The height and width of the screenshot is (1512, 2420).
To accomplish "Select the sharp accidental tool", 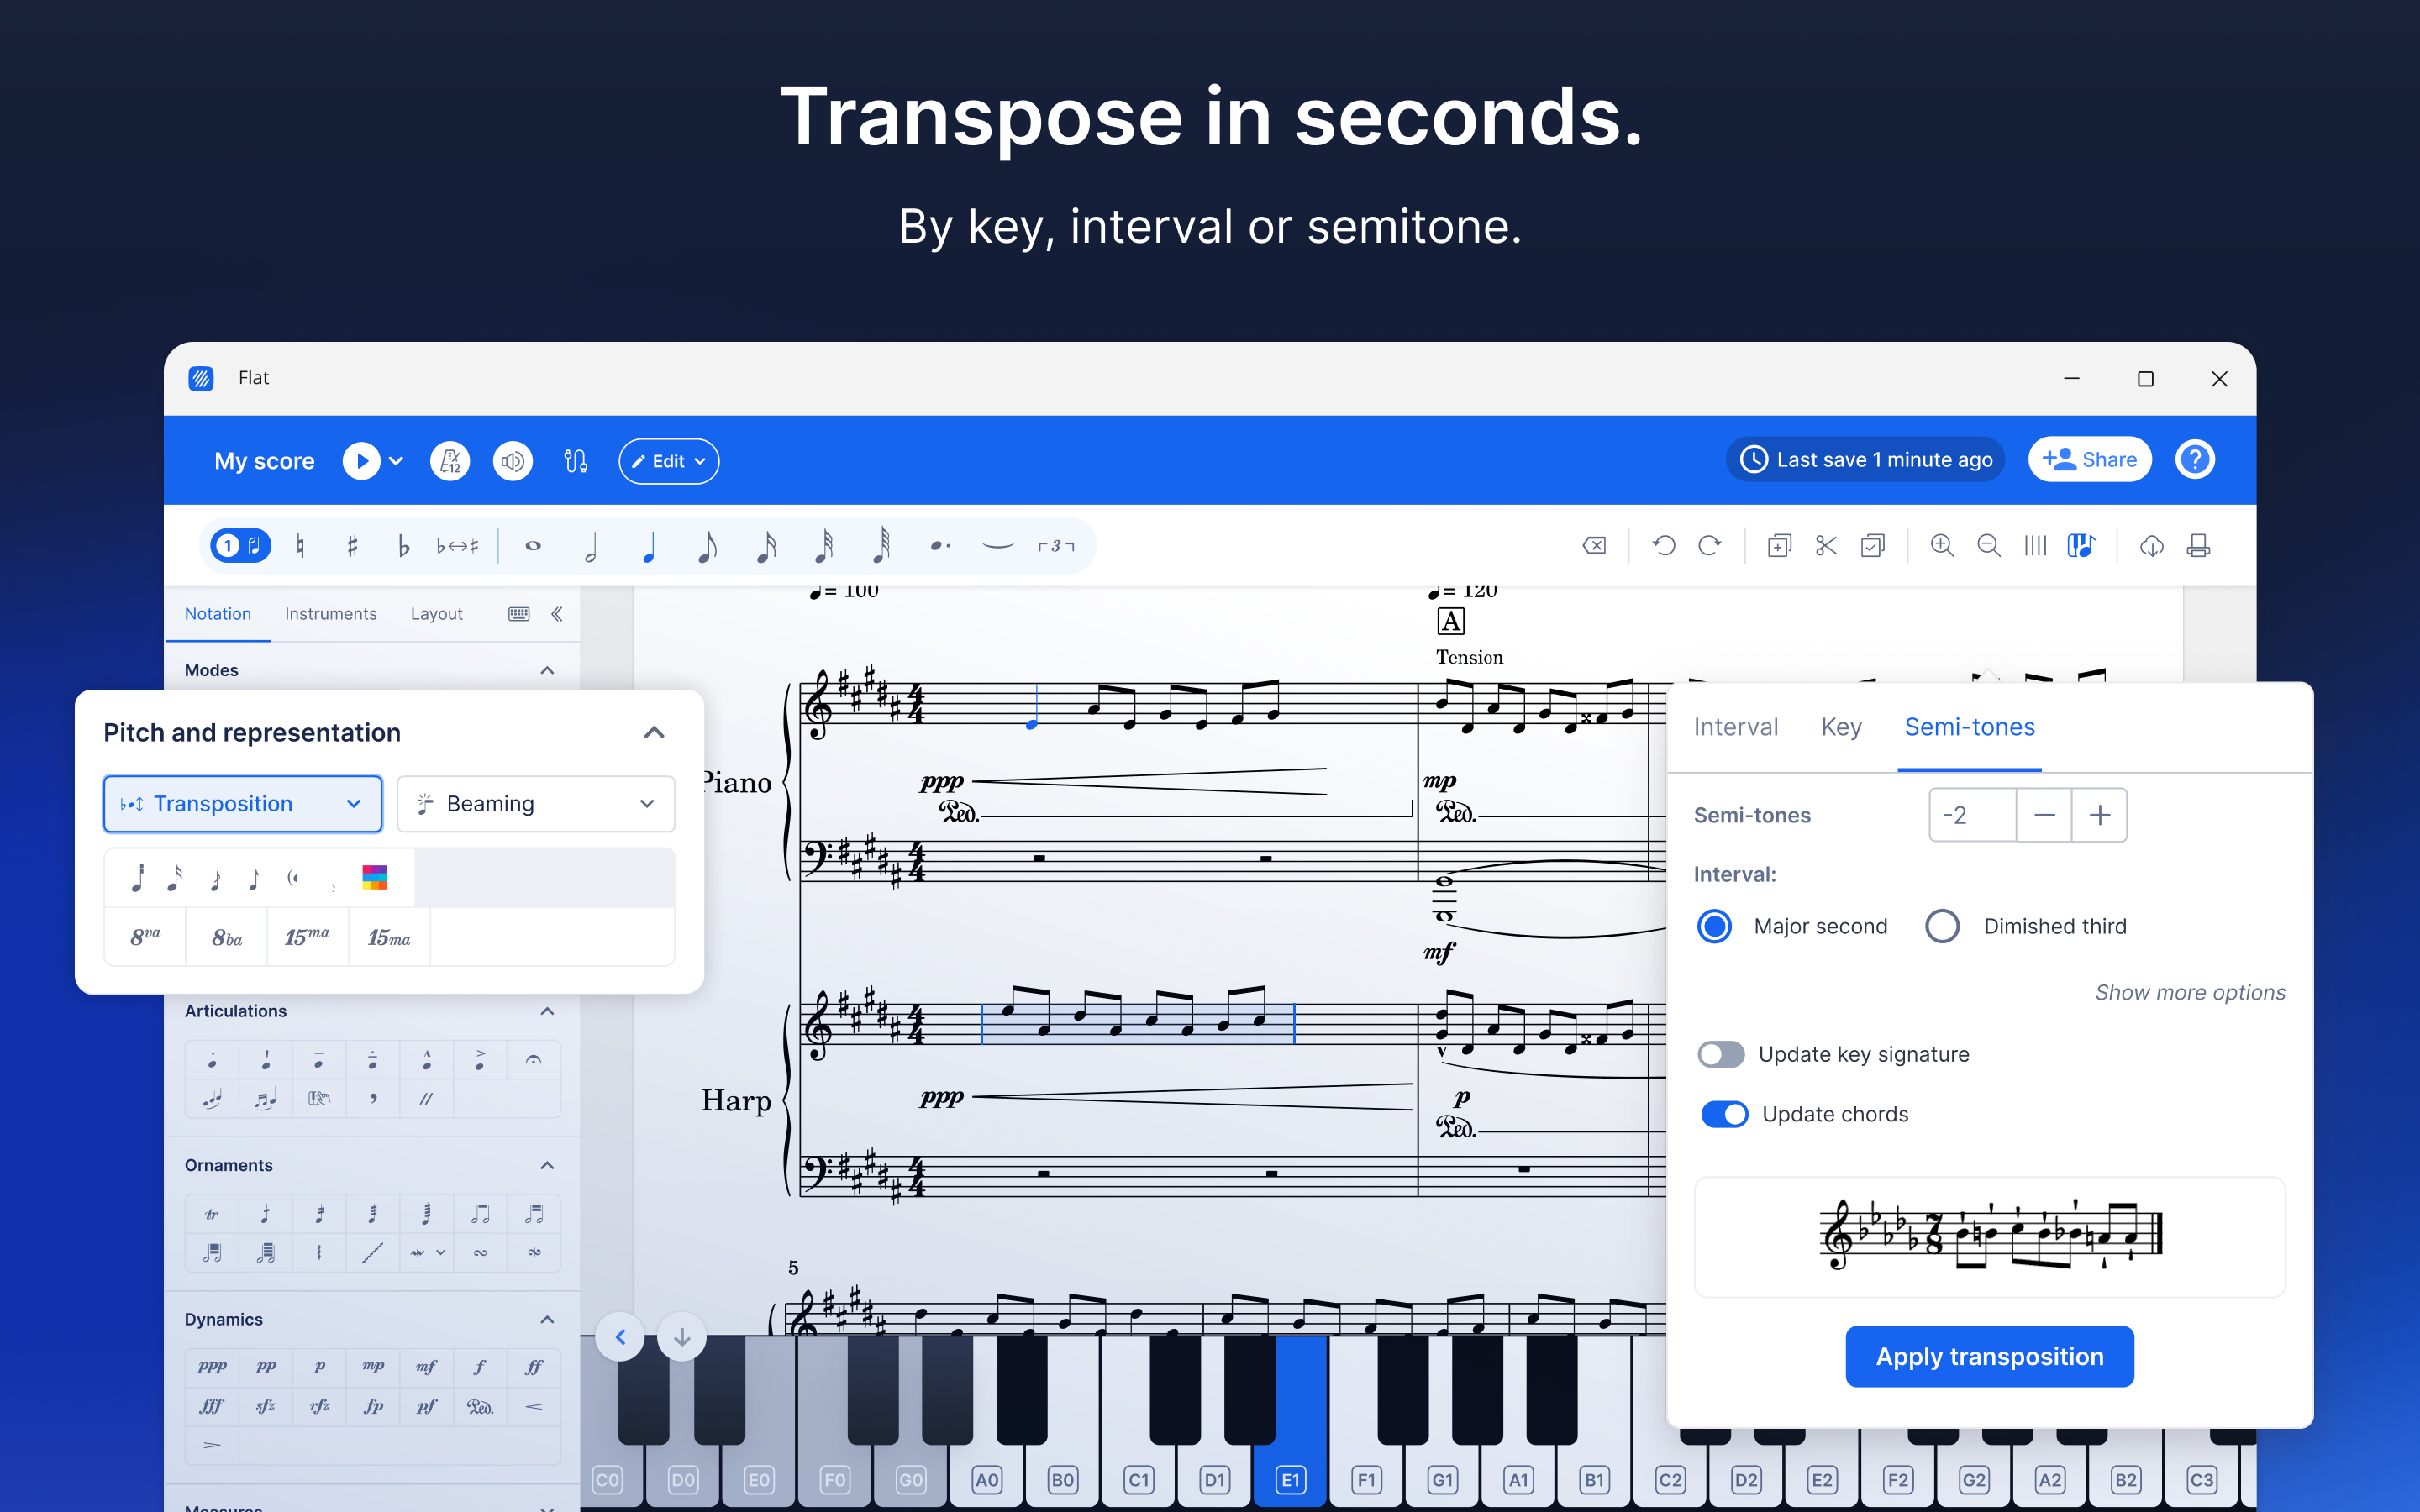I will coord(352,546).
